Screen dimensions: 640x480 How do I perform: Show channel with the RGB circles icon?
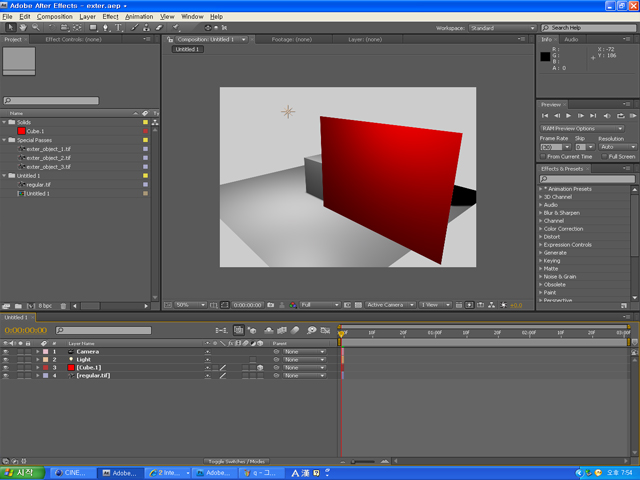(x=293, y=305)
